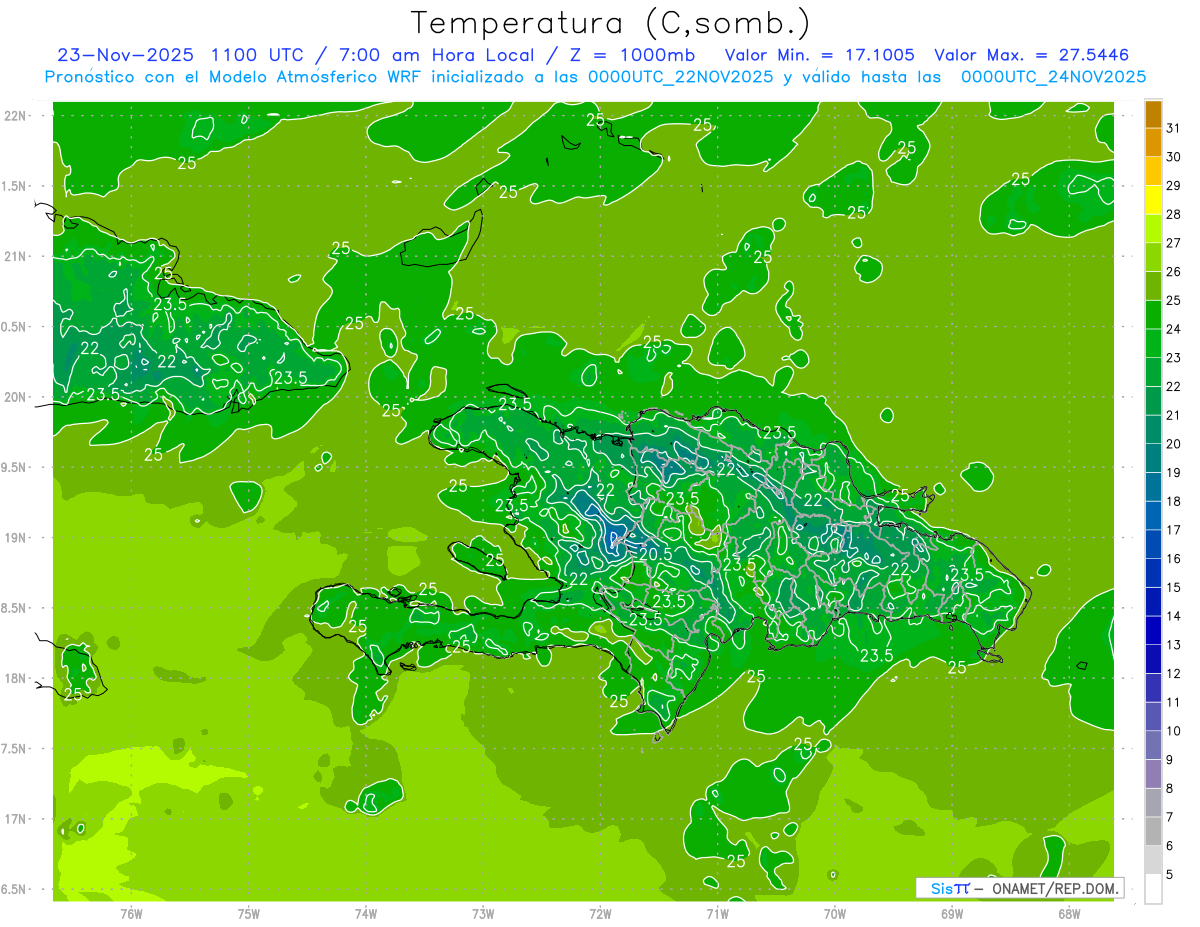The width and height of the screenshot is (1200, 927).
Task: Pick the yellow swatch between 28 and 29
Action: pyautogui.click(x=1153, y=200)
